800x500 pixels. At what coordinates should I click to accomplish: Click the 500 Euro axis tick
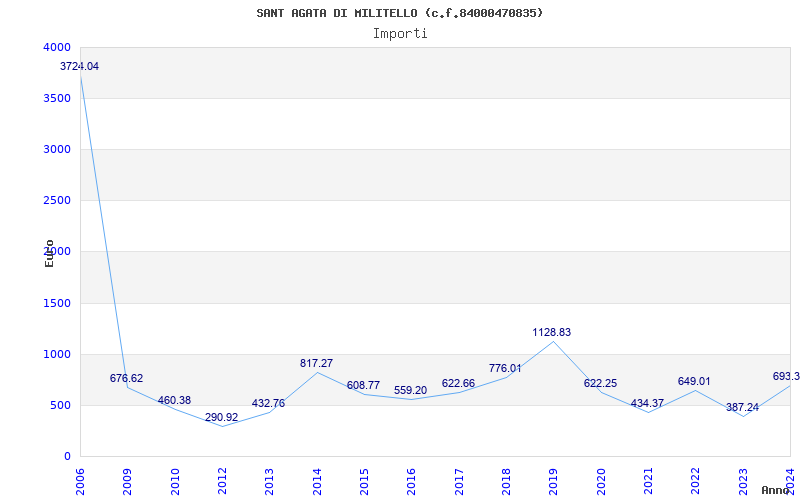point(61,406)
